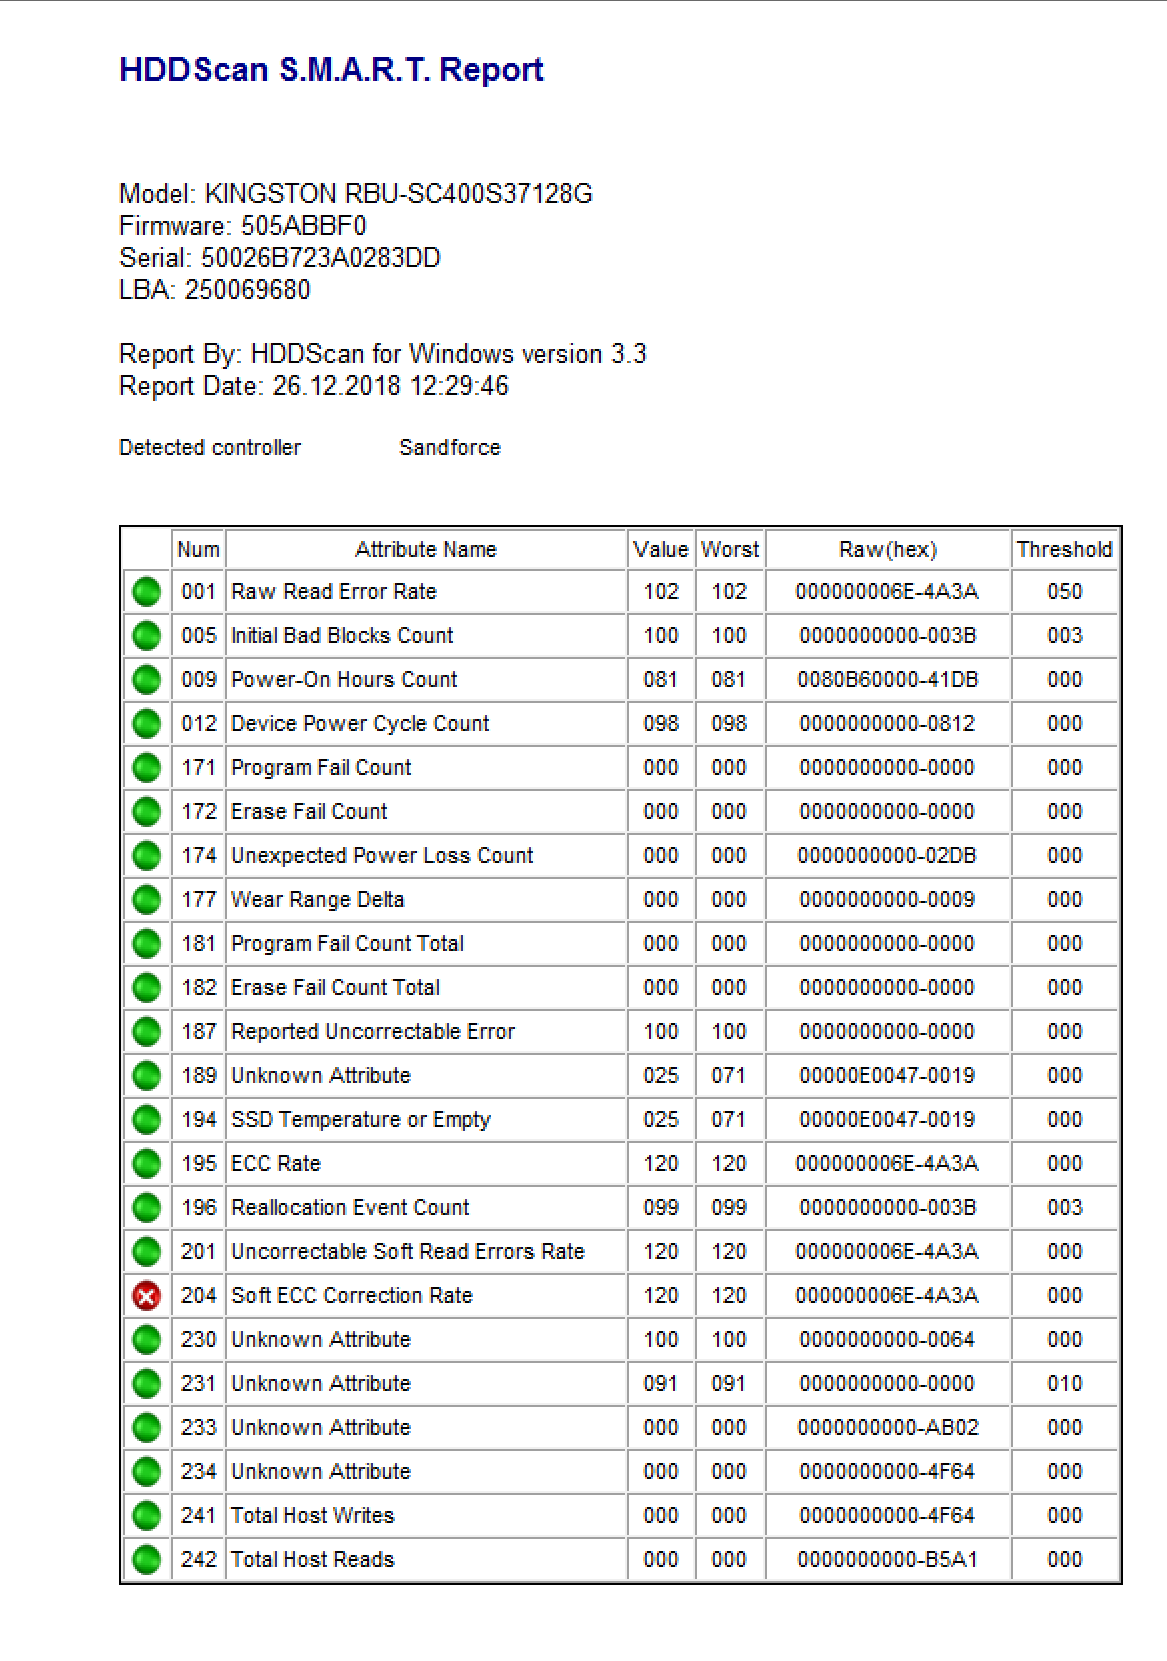This screenshot has height=1661, width=1167.
Task: Click the Raw Read Error Rate attribute name
Action: 334,592
